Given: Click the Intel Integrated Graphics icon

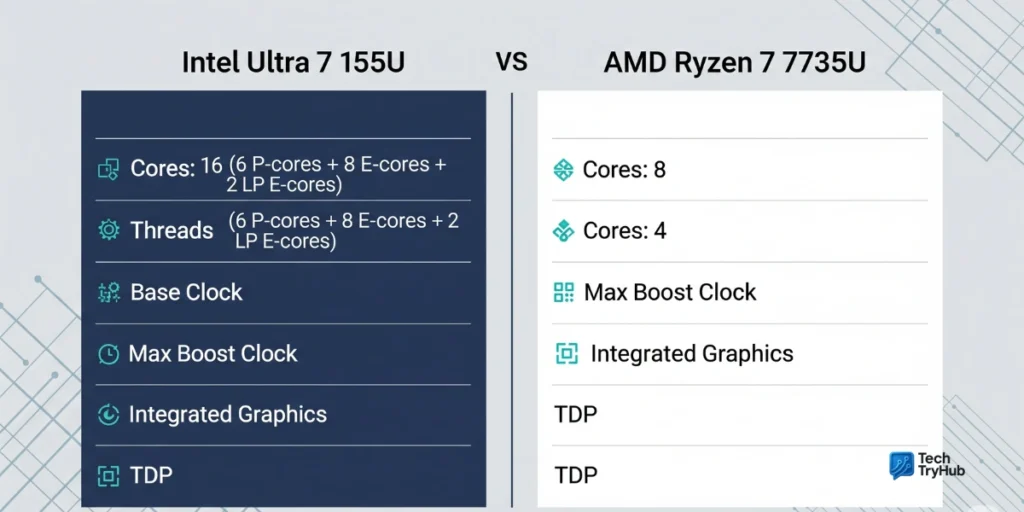Looking at the screenshot, I should click(108, 415).
